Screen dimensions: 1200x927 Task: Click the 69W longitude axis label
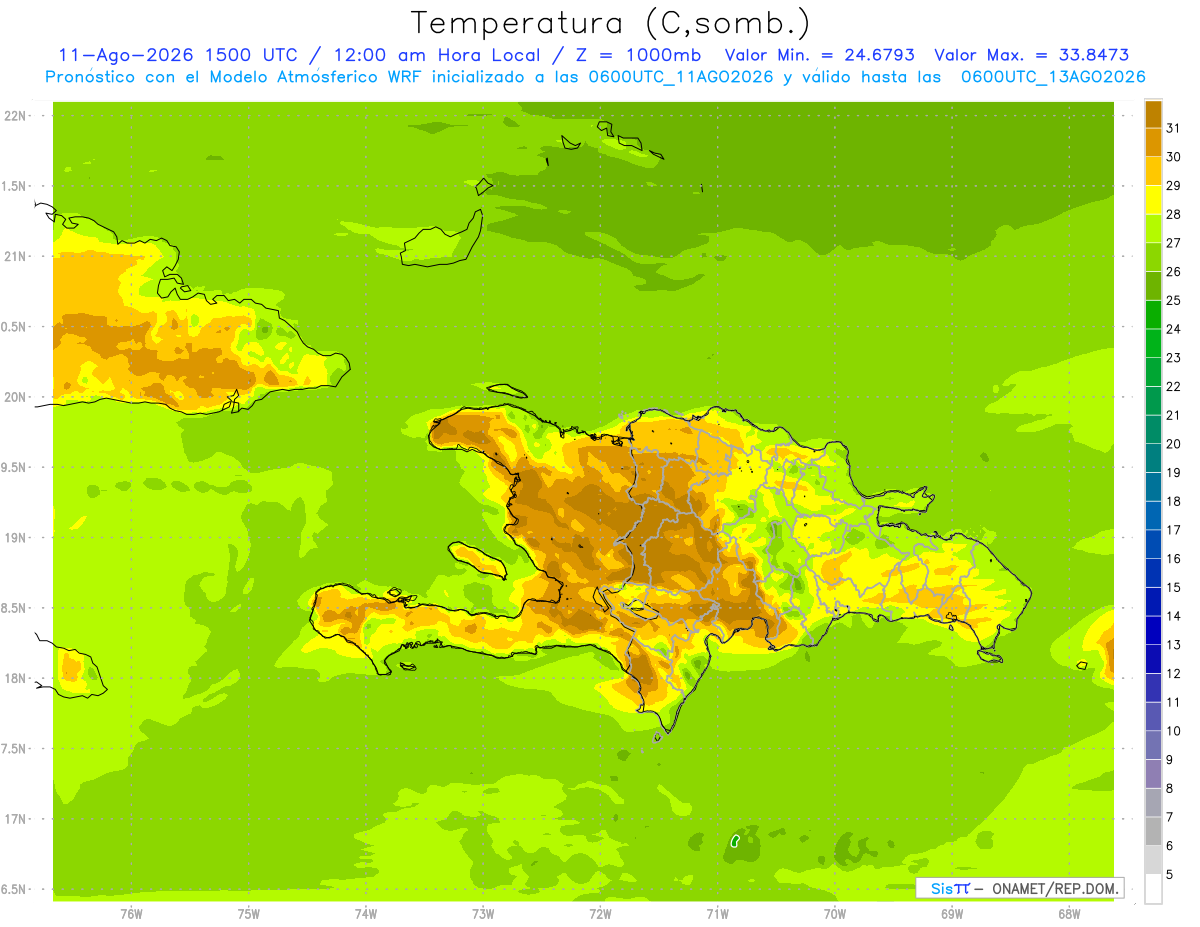pos(952,914)
